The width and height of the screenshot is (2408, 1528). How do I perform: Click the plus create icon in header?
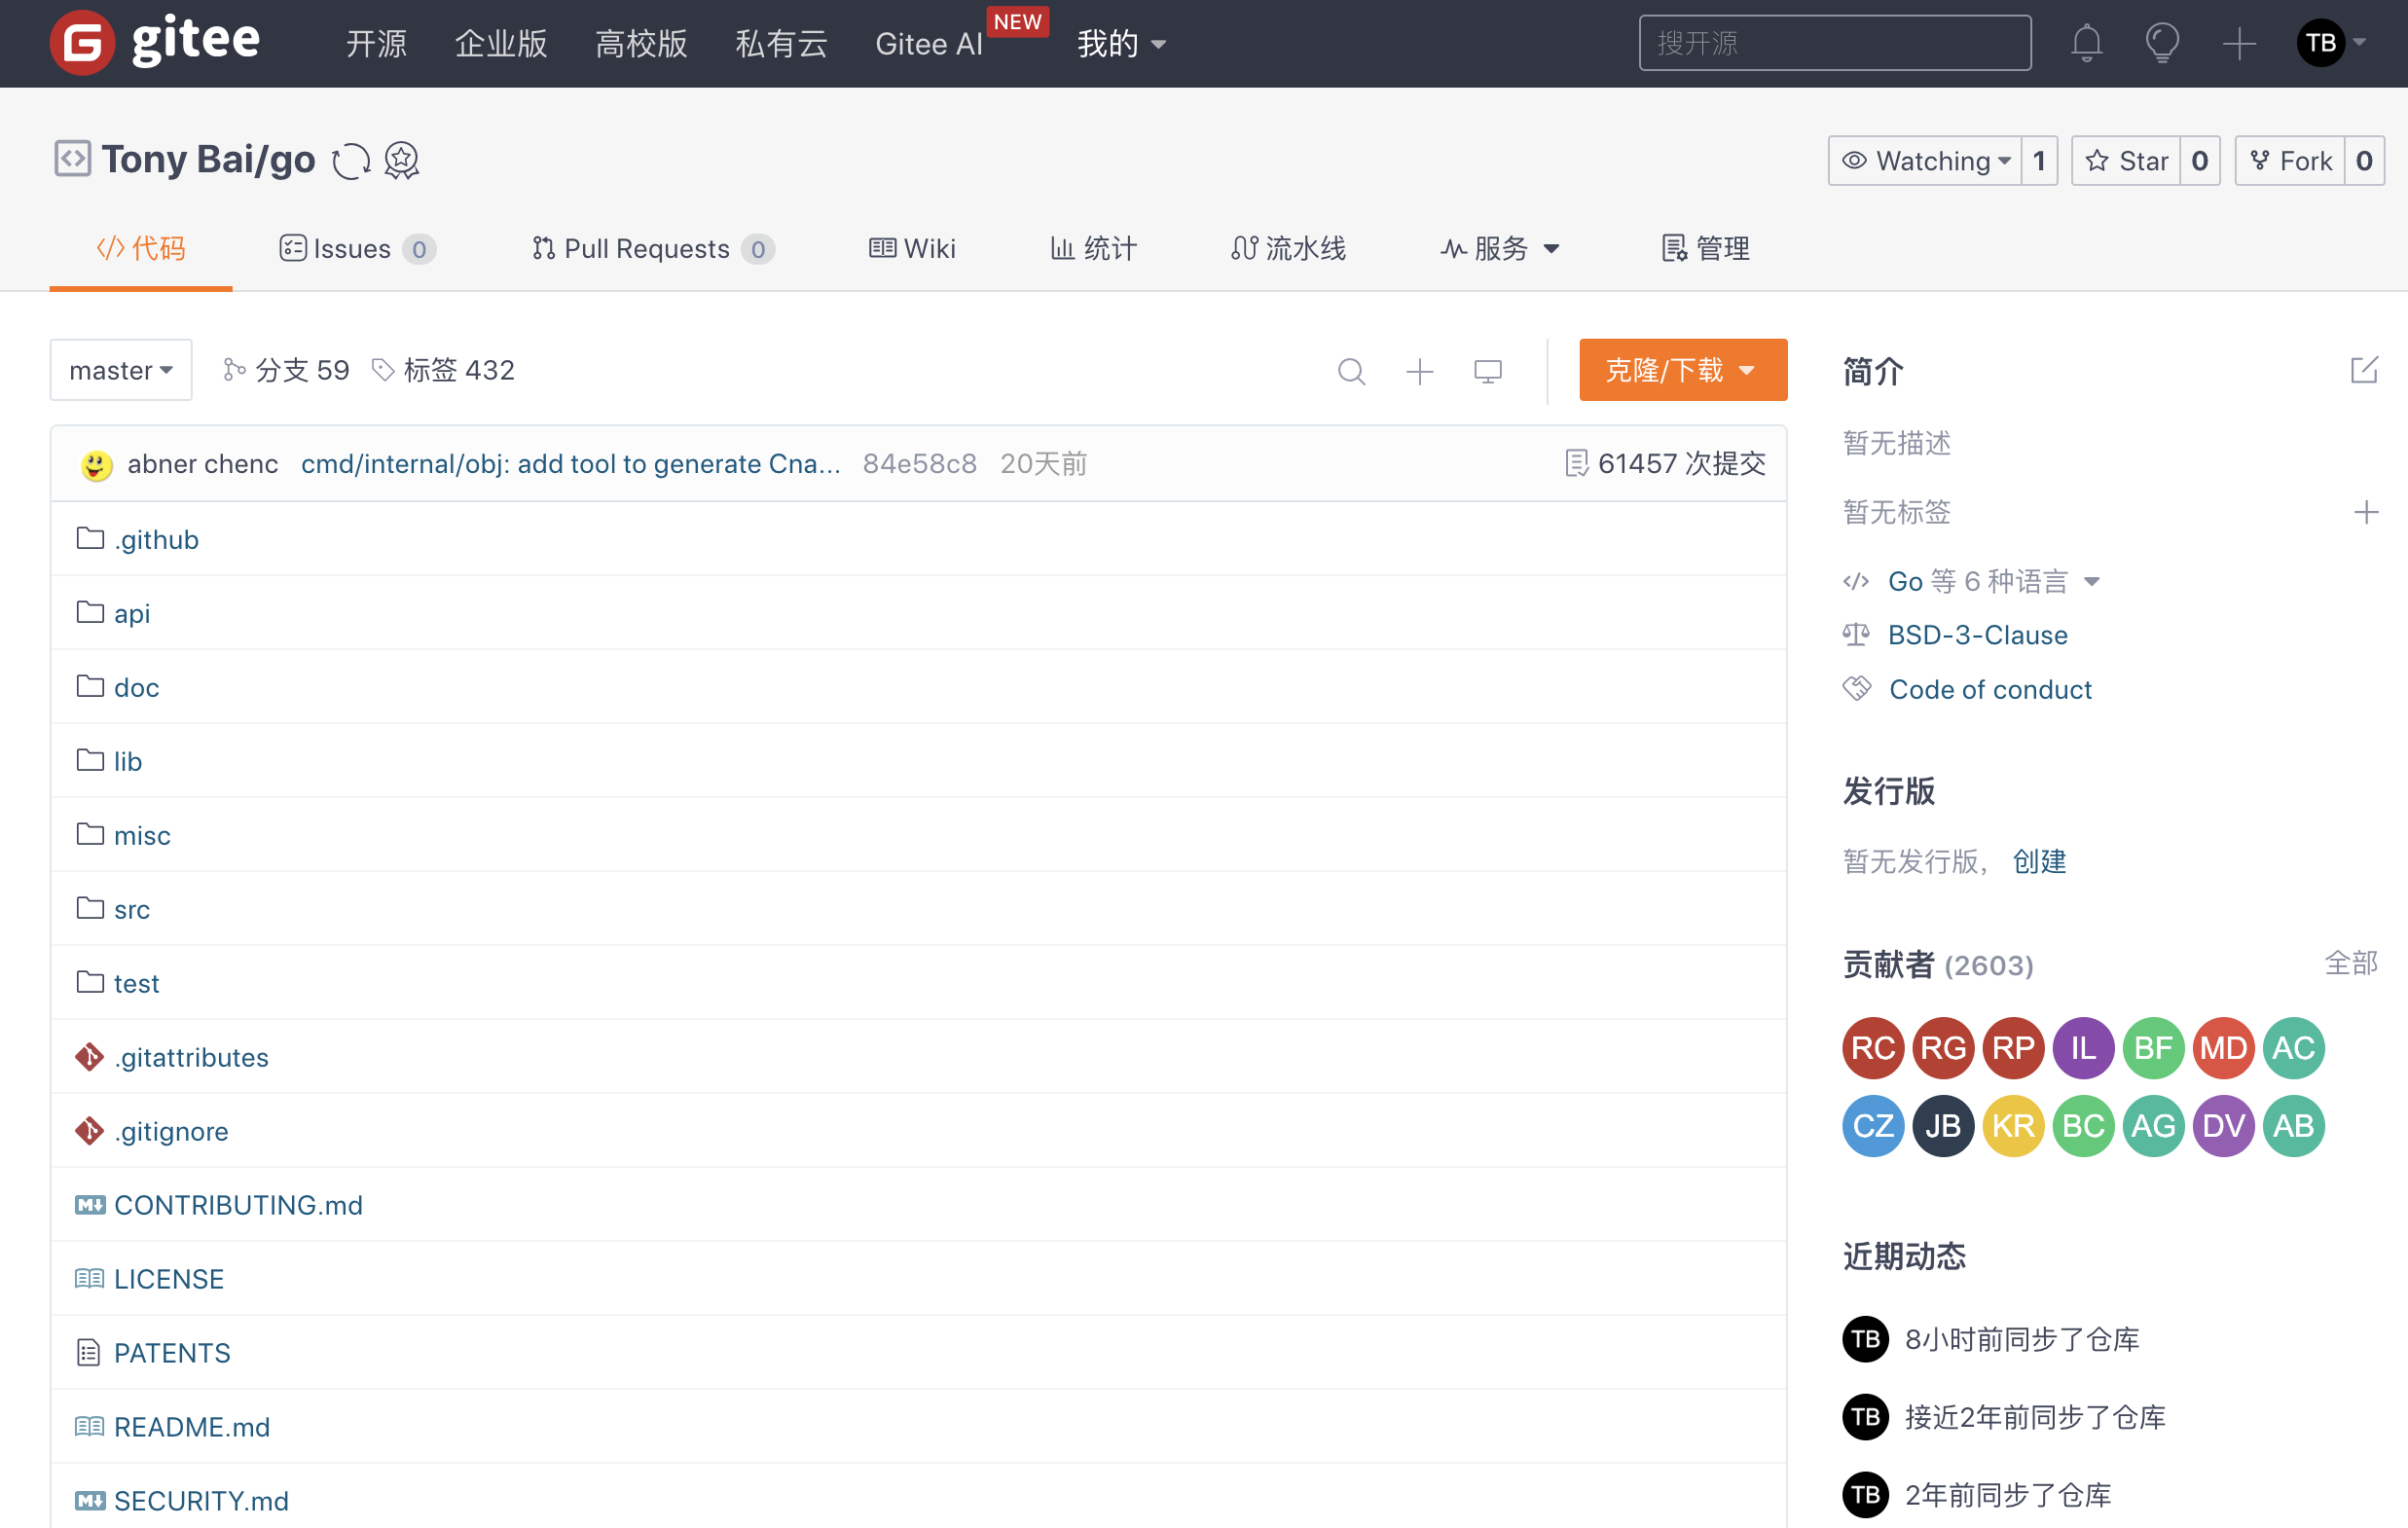point(2239,43)
